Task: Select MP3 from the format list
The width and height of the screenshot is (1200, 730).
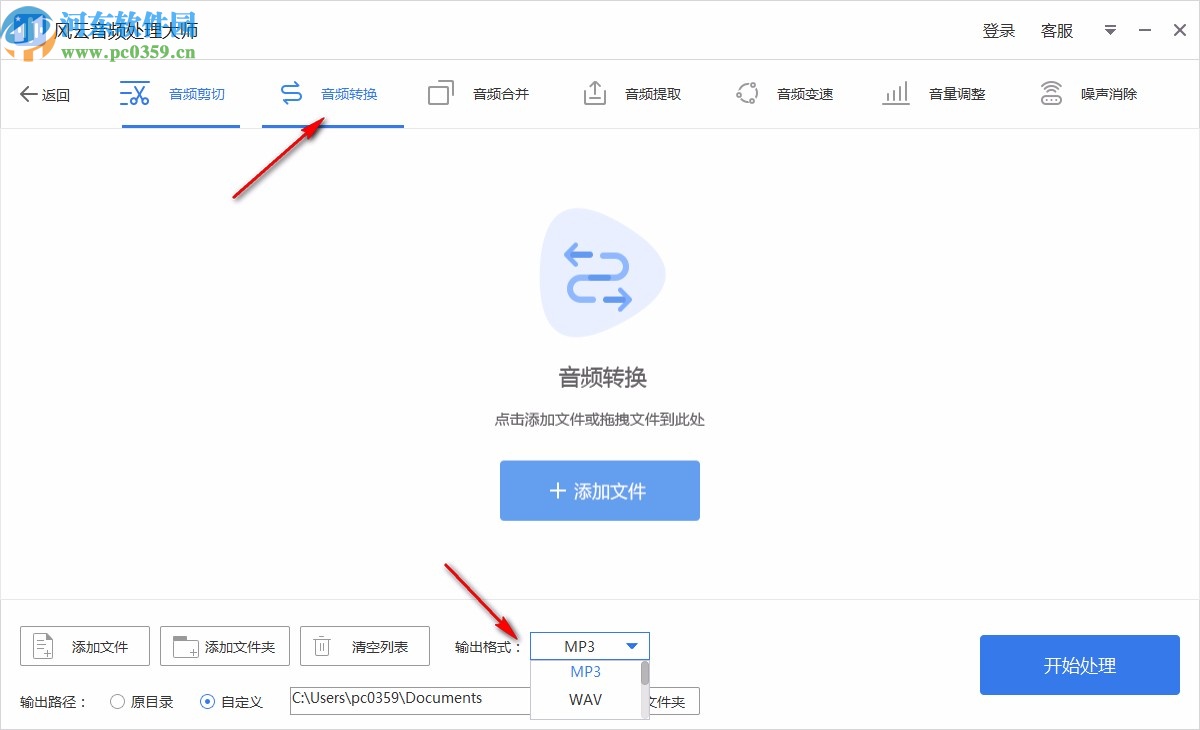Action: (x=586, y=671)
